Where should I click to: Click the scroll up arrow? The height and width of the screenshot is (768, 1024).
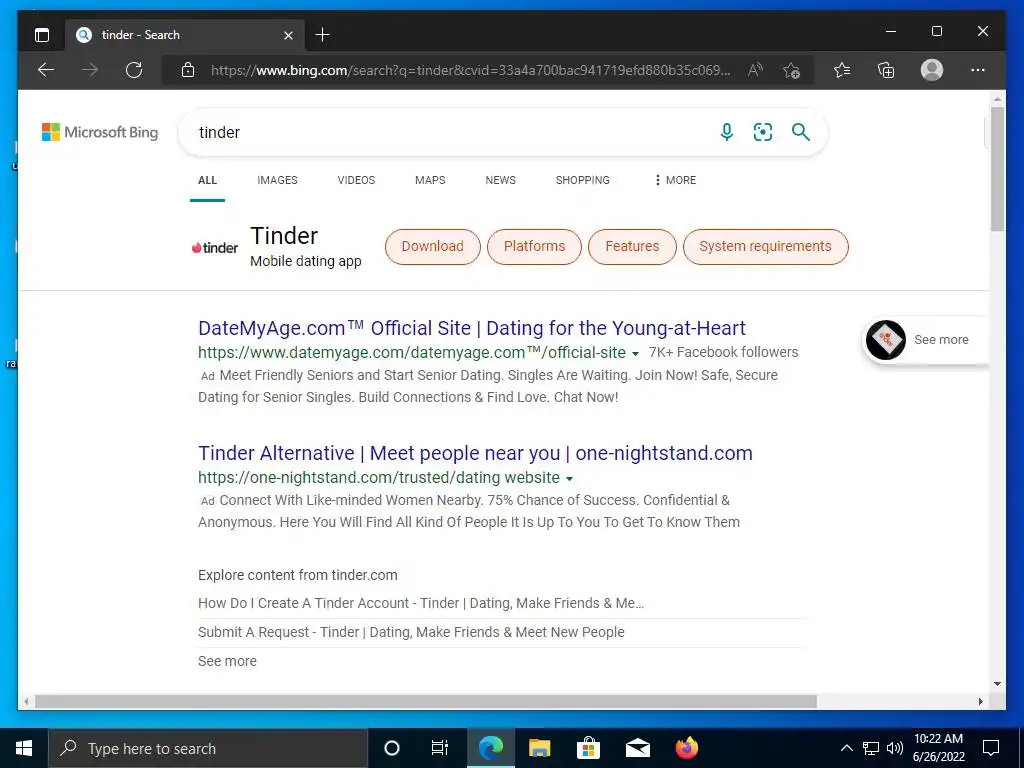pos(997,99)
